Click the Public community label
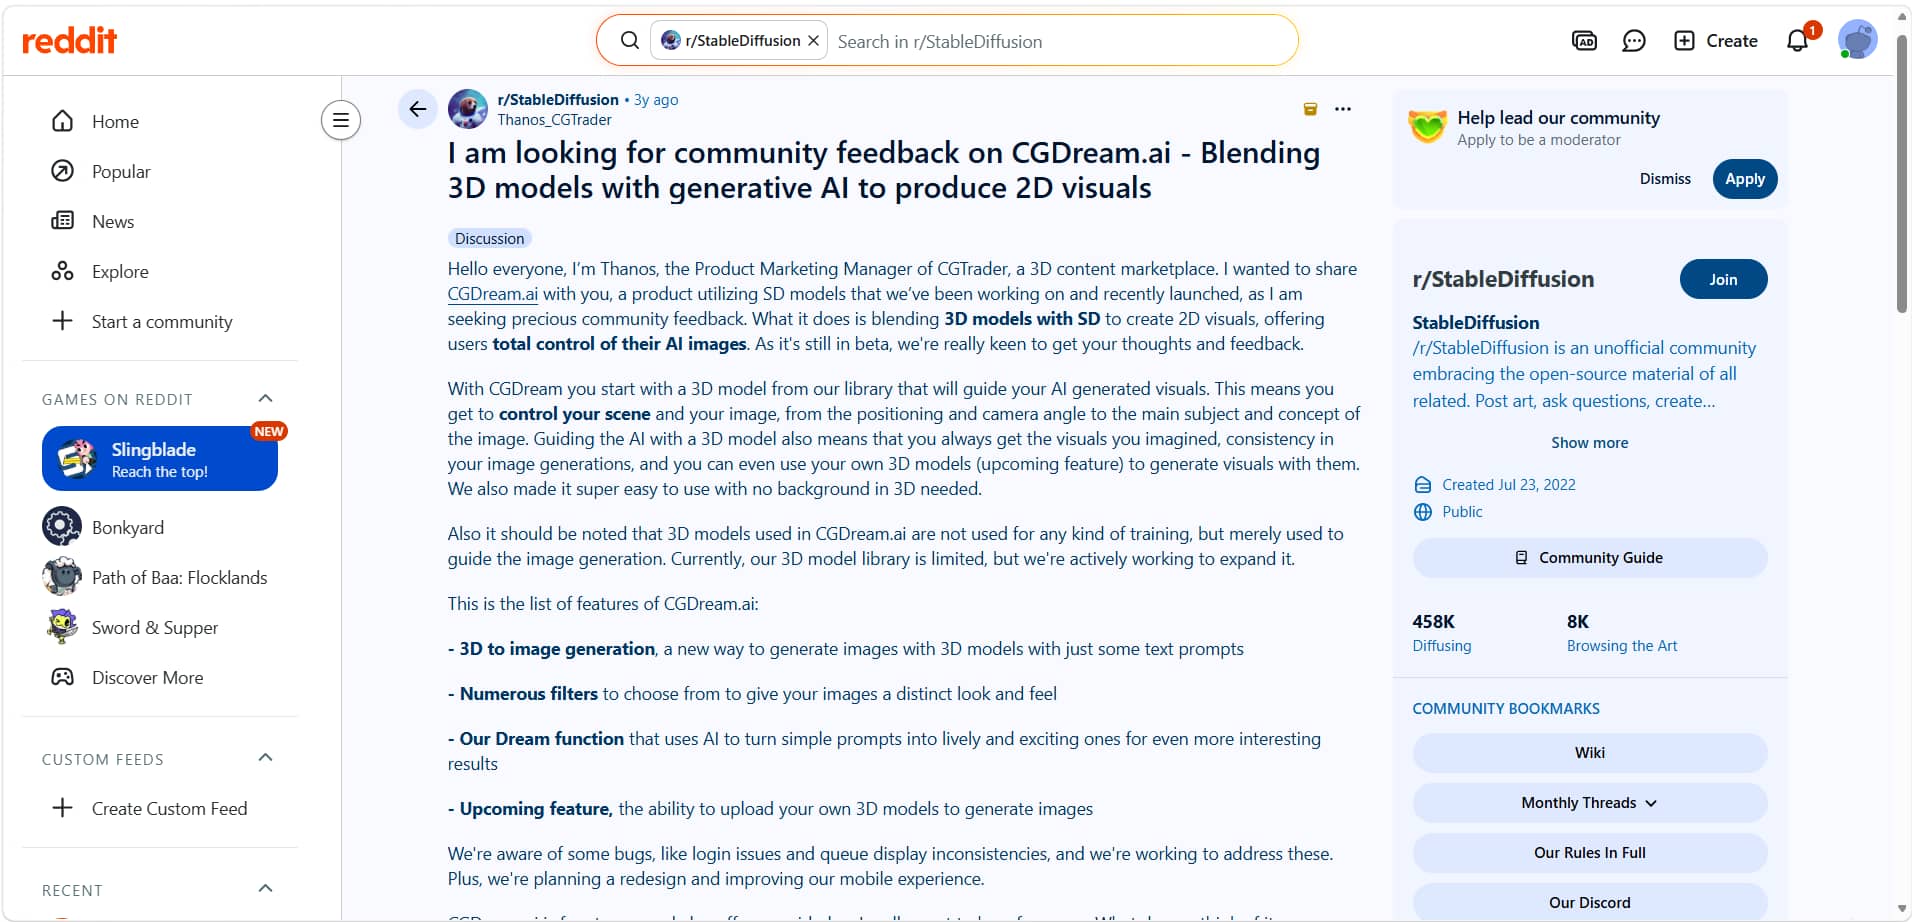 1462,512
